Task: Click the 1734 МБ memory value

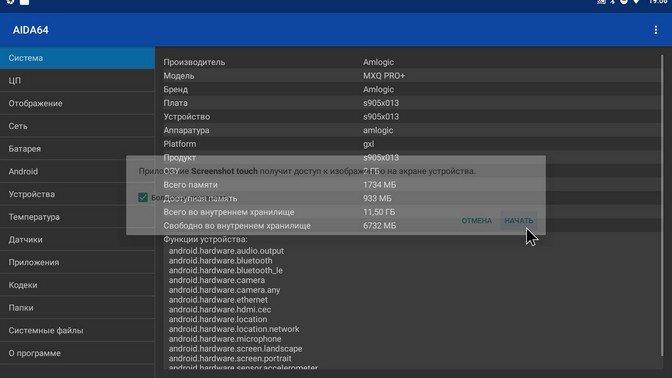Action: tap(380, 185)
